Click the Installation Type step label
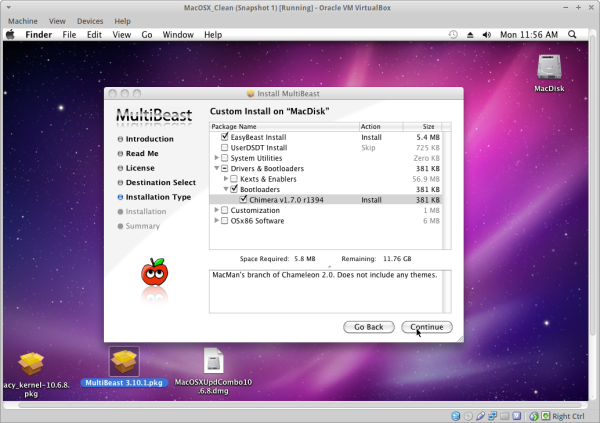Screen dimensions: 600x423 pyautogui.click(x=158, y=197)
